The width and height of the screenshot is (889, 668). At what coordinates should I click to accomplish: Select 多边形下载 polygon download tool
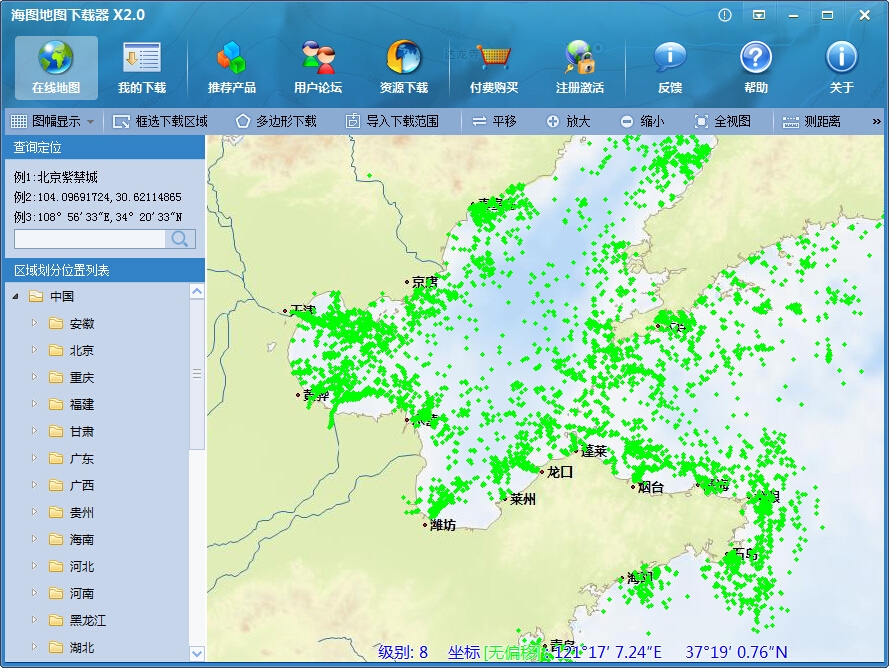pyautogui.click(x=276, y=121)
